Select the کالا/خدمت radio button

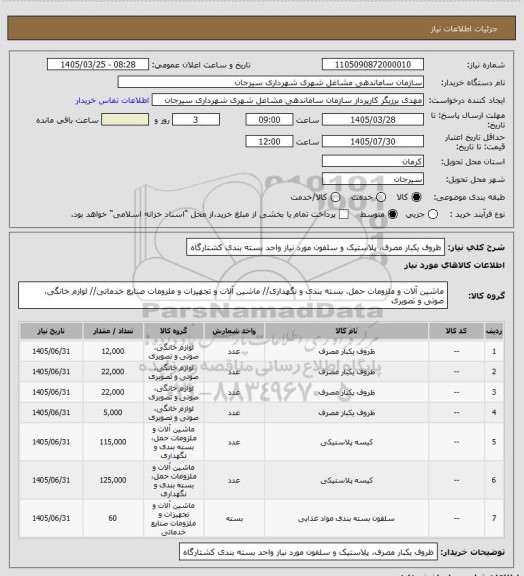(335, 197)
